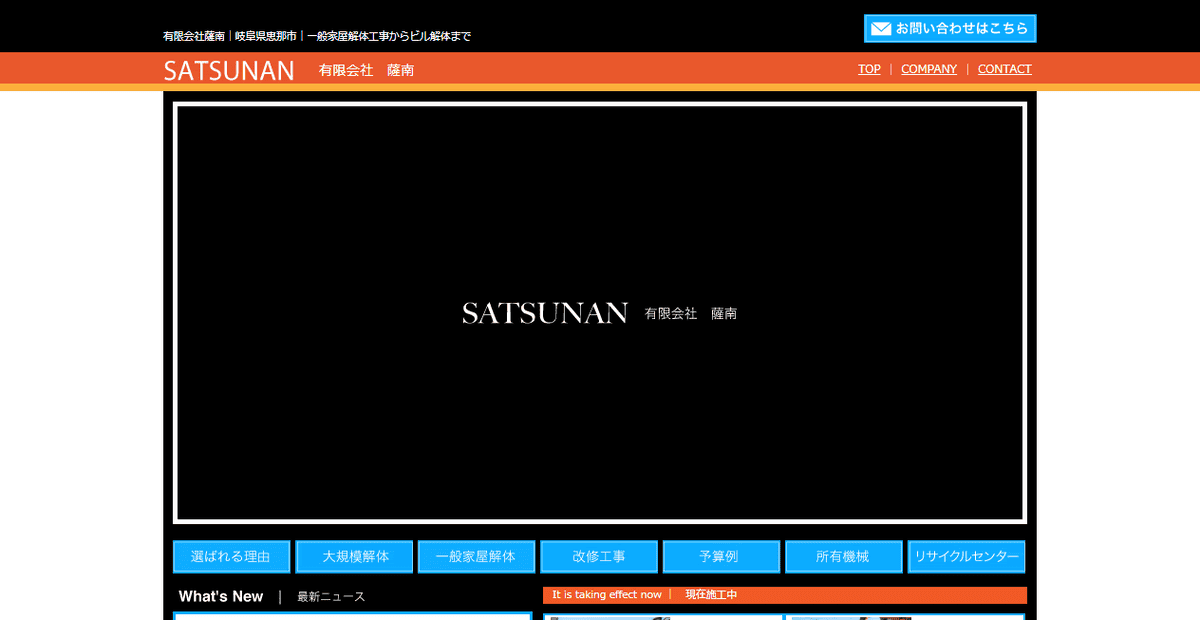The height and width of the screenshot is (620, 1200).
Task: Open the リサイクルセンター page
Action: pyautogui.click(x=966, y=556)
